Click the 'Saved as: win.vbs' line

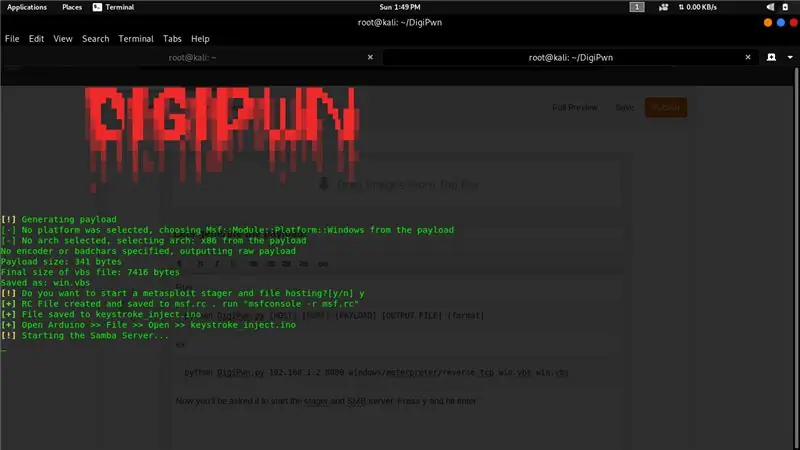45,283
